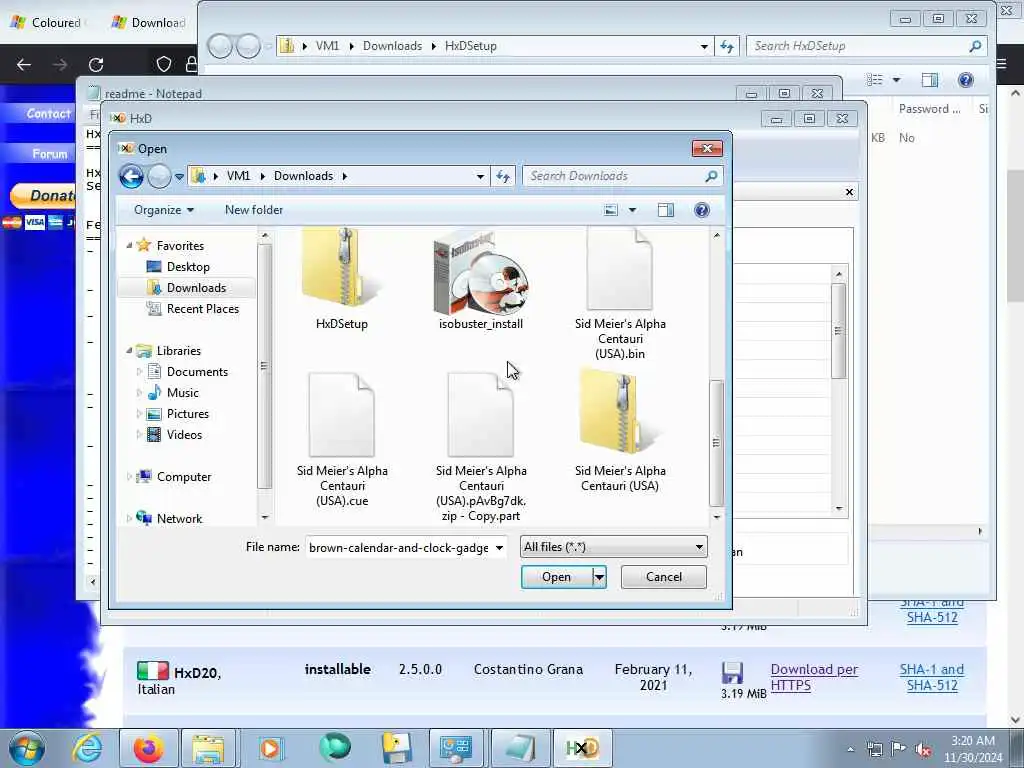The height and width of the screenshot is (768, 1024).
Task: Click Download per HTTPS link for HxD20 Italian
Action: click(x=814, y=678)
